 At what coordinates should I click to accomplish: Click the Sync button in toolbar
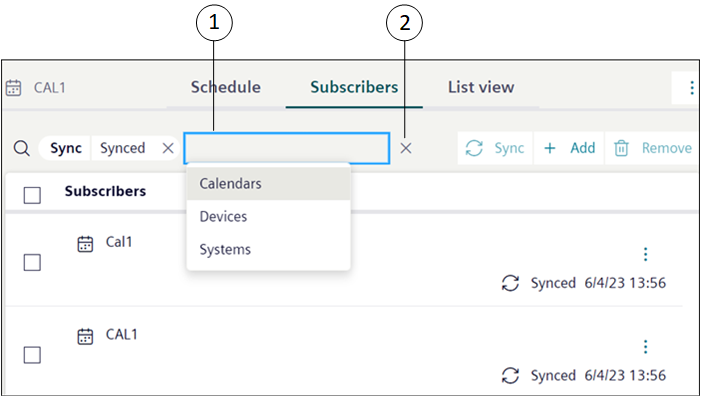[x=495, y=148]
